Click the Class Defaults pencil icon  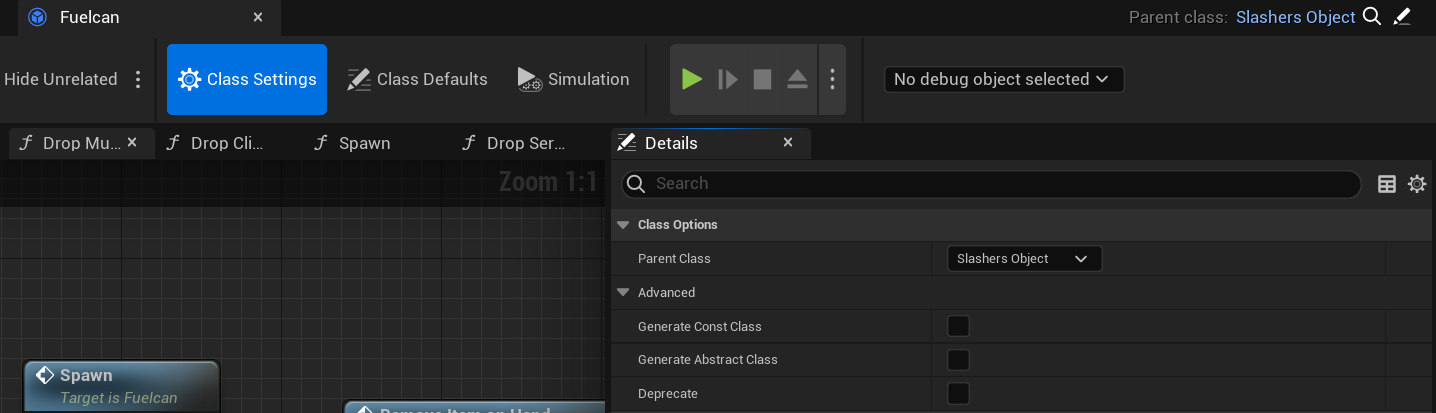point(359,79)
